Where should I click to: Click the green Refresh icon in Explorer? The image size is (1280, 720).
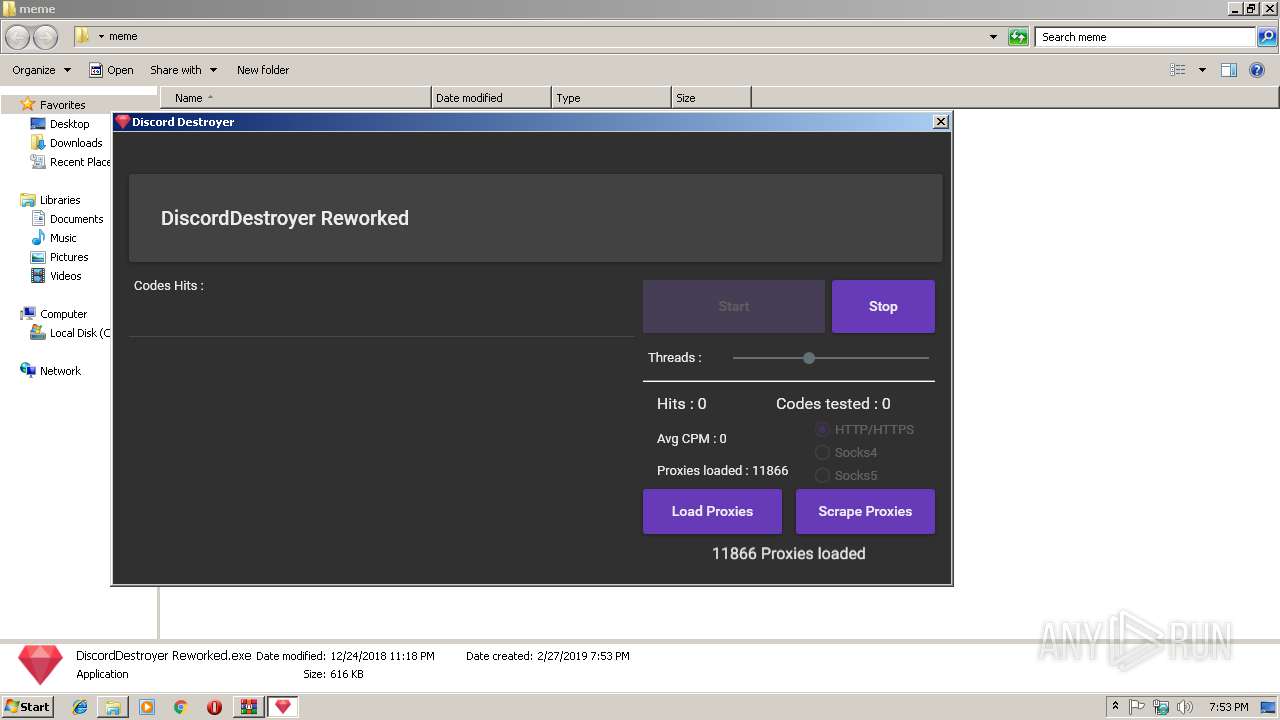(1018, 37)
